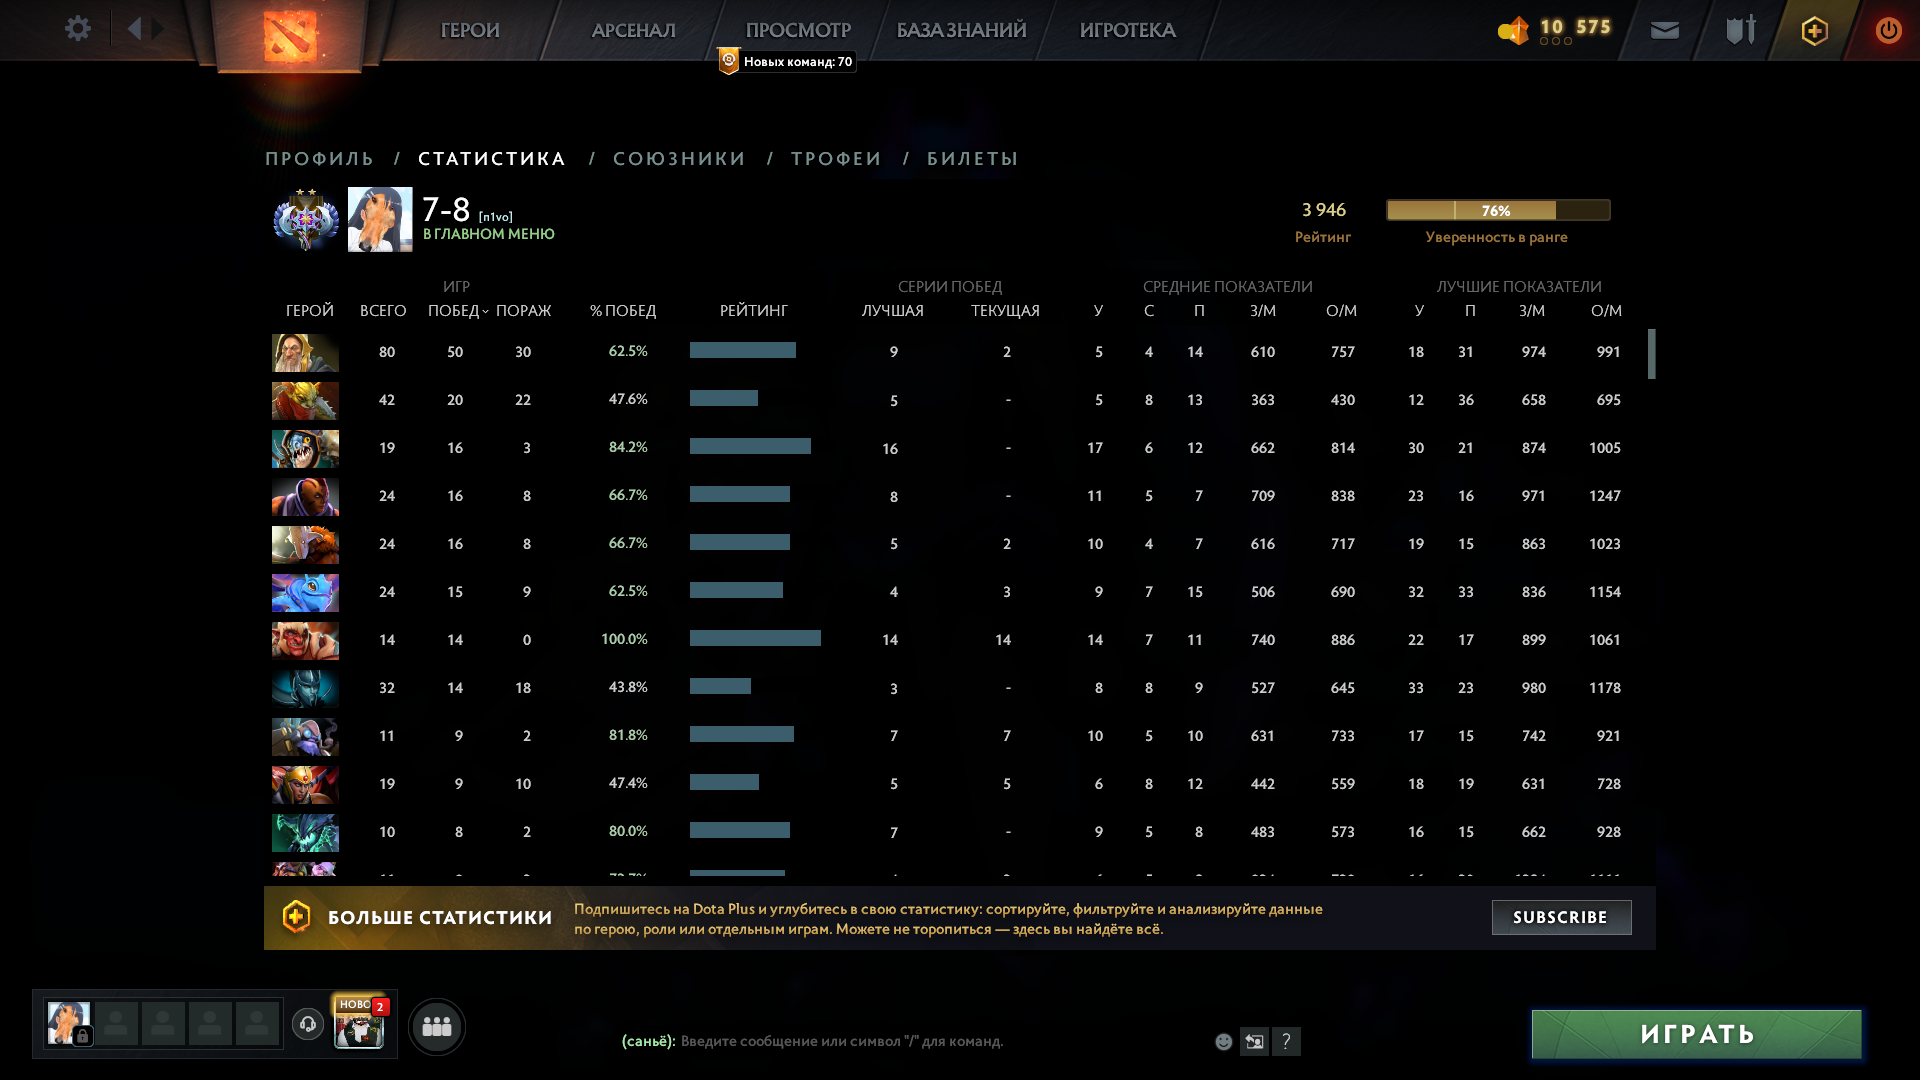Open friends list group icon
The height and width of the screenshot is (1080, 1920).
pos(437,1026)
